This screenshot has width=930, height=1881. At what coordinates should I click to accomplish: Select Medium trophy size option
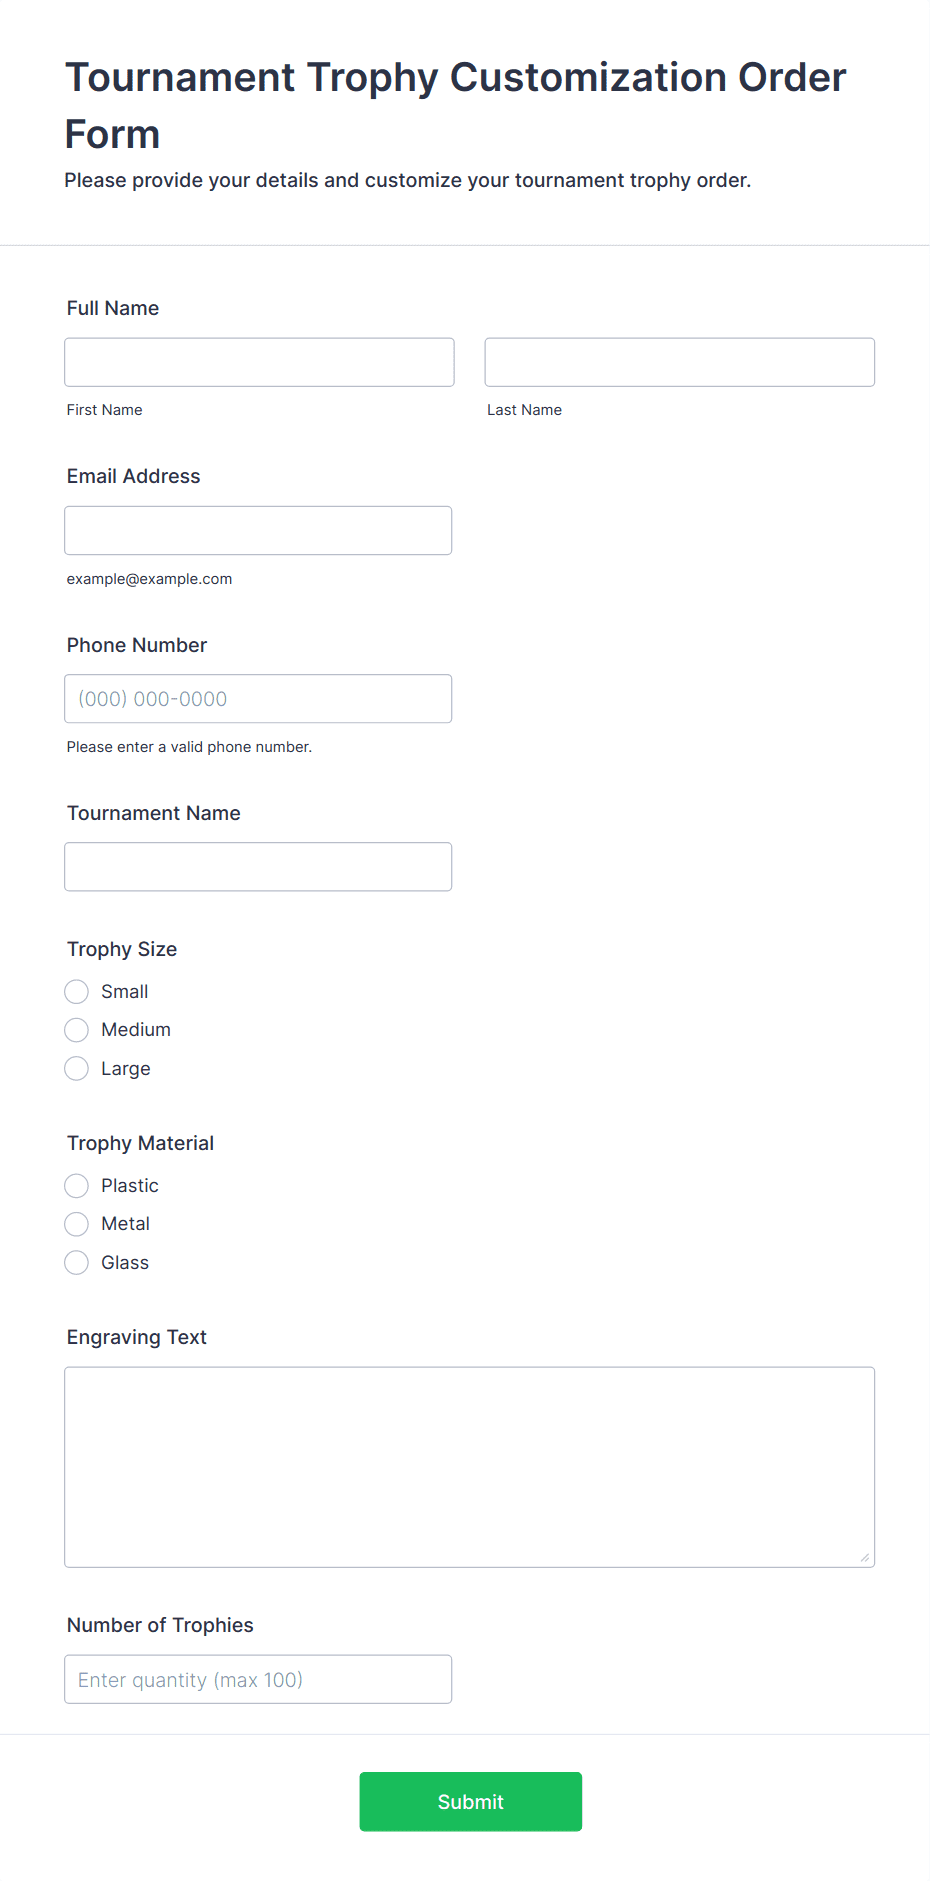[77, 1030]
